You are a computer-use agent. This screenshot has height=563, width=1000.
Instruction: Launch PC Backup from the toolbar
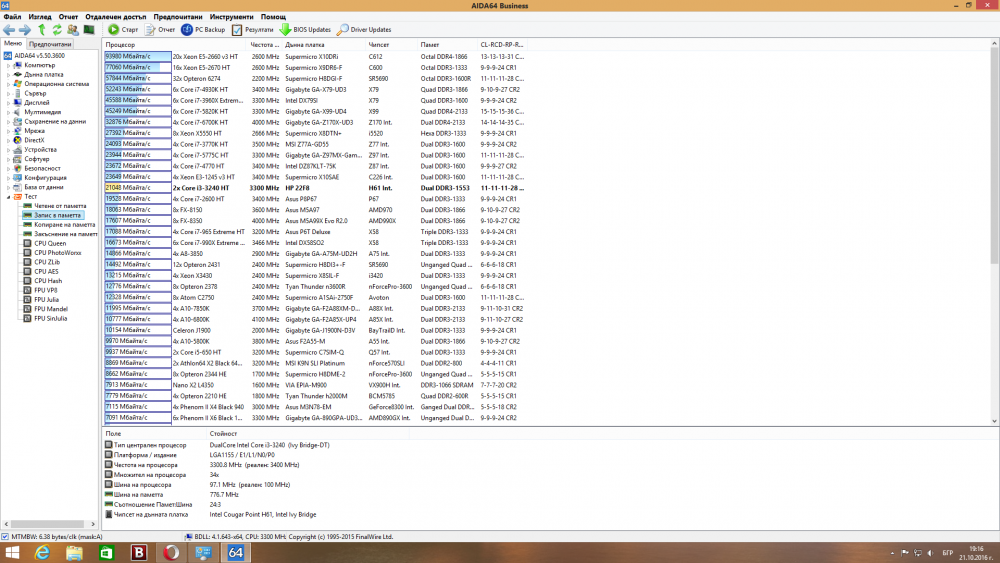(203, 29)
